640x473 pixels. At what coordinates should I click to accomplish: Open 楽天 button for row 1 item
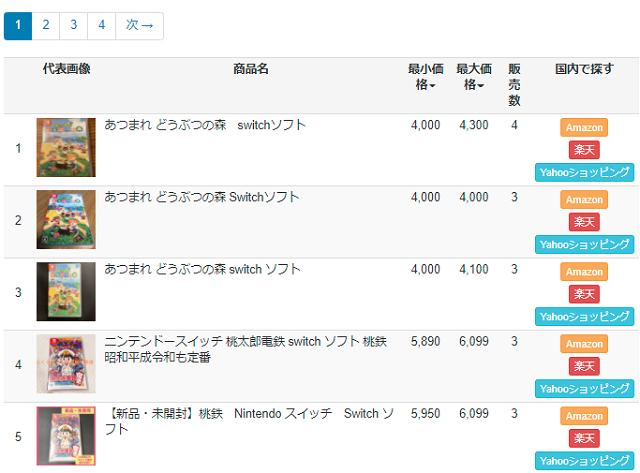[x=584, y=150]
